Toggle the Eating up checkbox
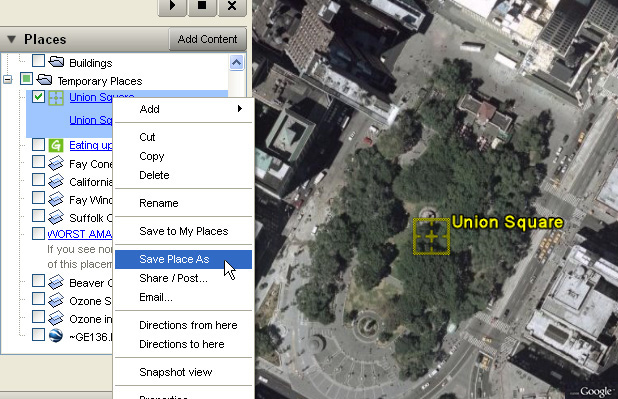The height and width of the screenshot is (399, 618). (x=38, y=144)
